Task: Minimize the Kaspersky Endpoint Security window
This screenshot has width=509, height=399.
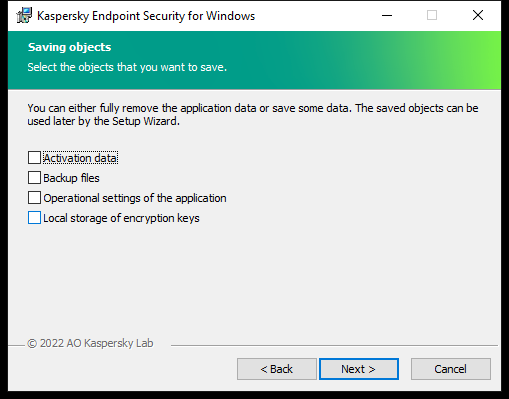Action: point(387,15)
